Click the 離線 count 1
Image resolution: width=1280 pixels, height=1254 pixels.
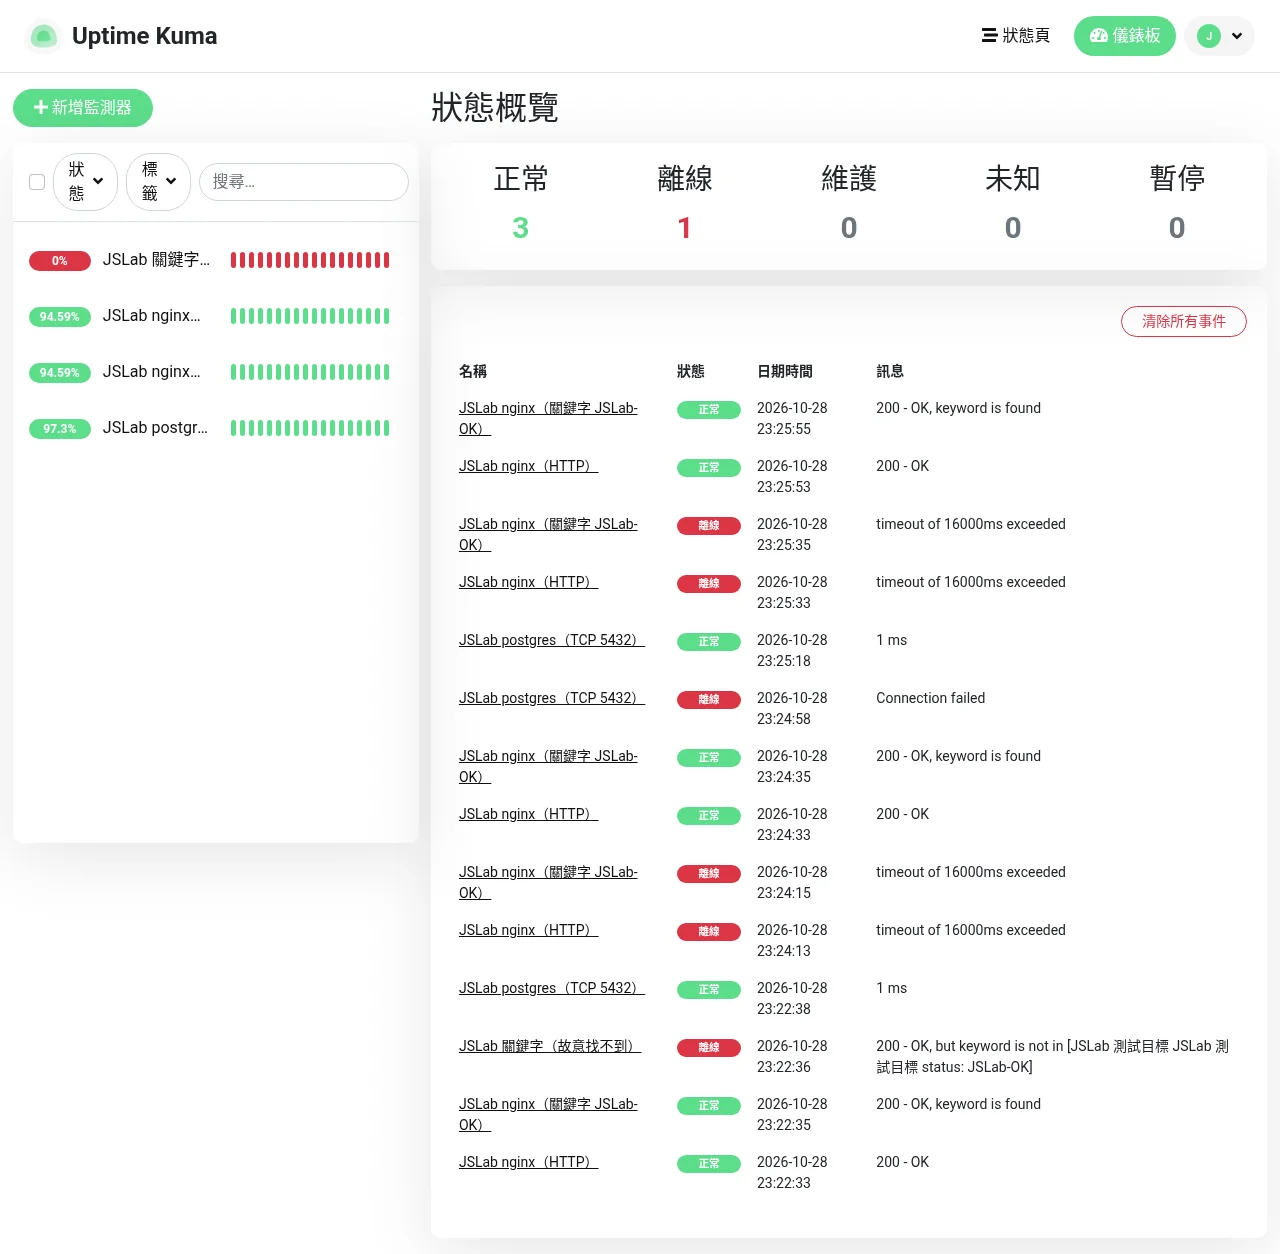pos(685,228)
